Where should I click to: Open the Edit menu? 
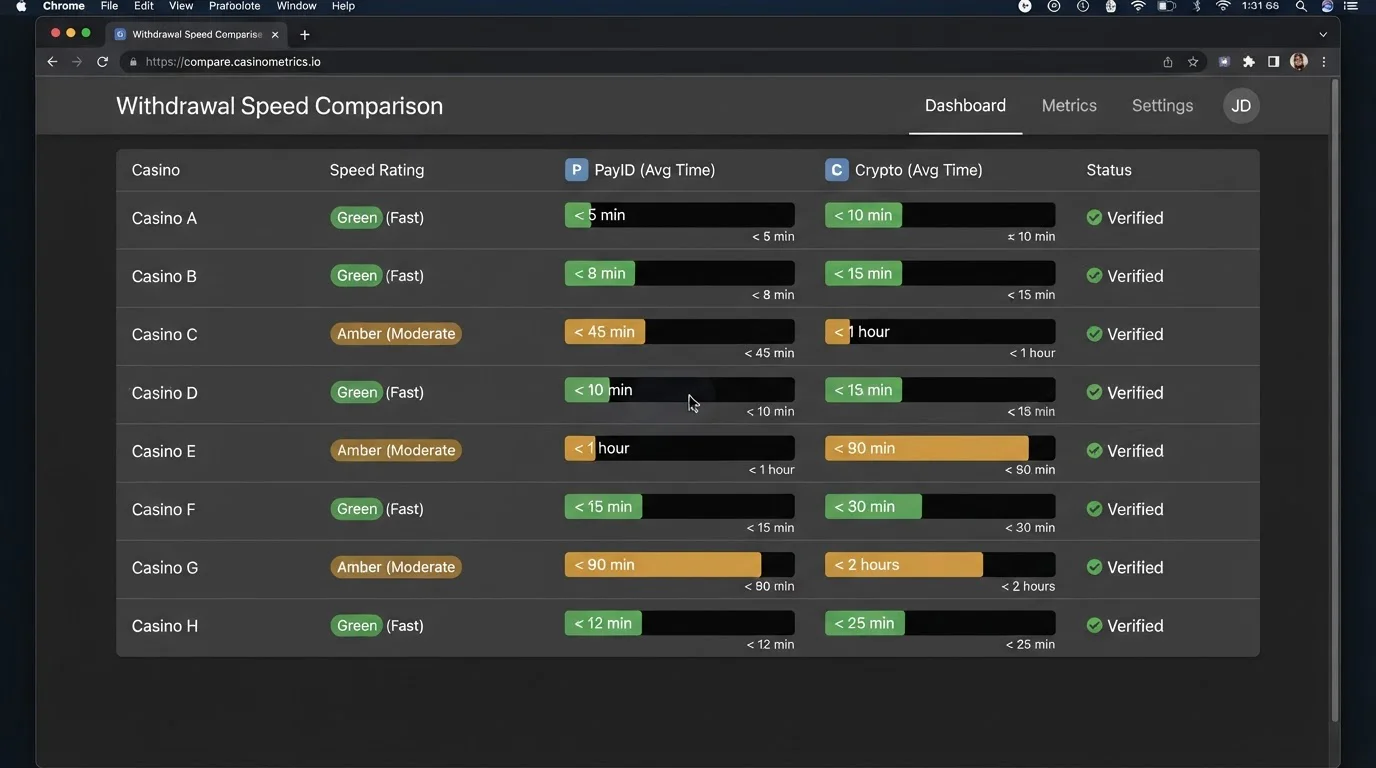pyautogui.click(x=143, y=6)
